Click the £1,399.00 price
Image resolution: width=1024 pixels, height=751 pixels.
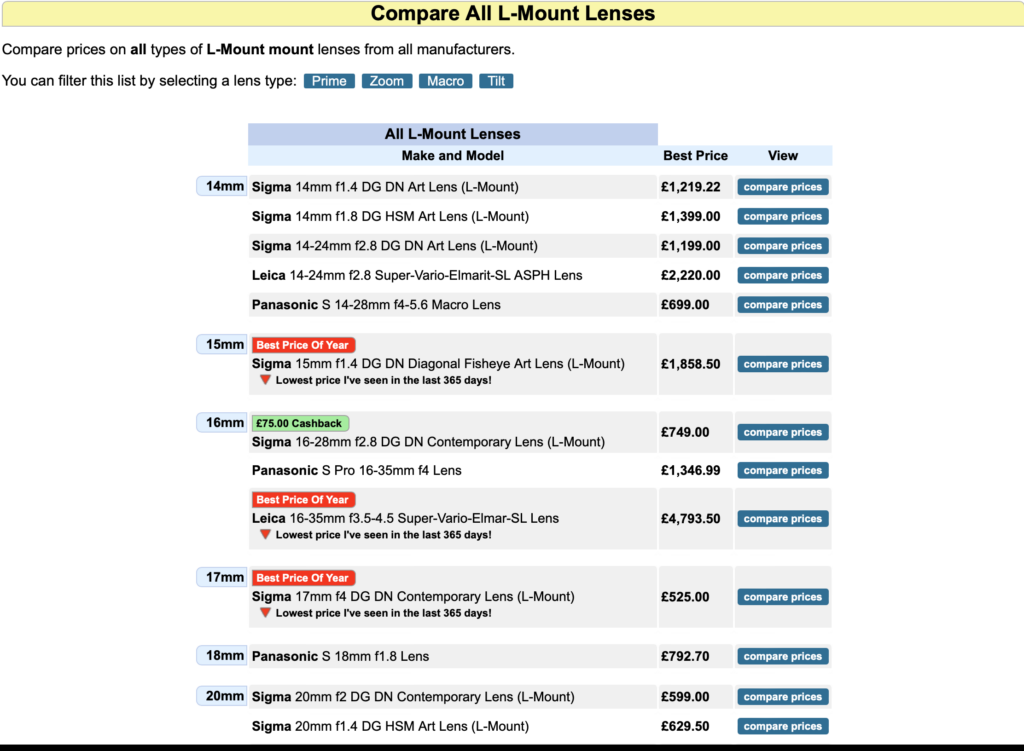click(691, 216)
